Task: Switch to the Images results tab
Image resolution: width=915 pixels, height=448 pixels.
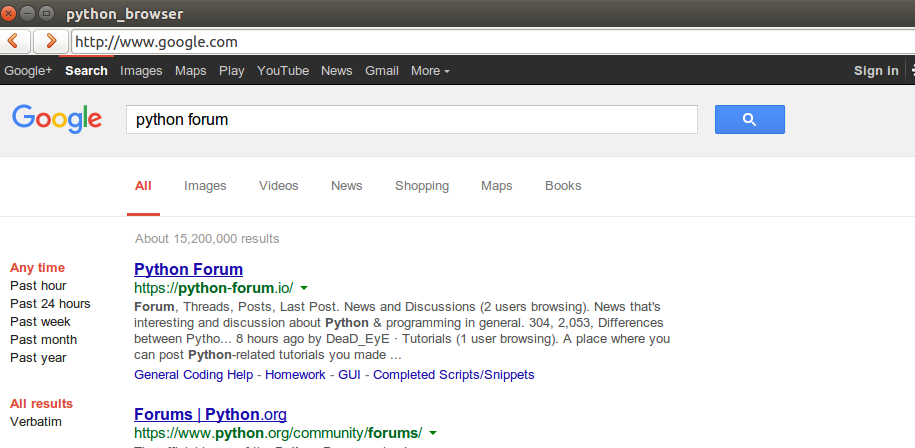Action: [205, 186]
